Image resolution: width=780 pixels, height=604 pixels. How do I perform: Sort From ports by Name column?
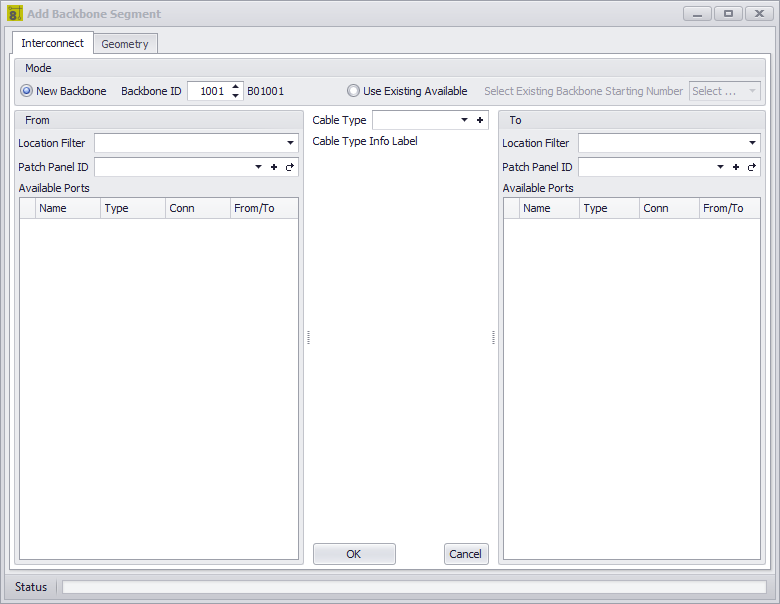[68, 208]
